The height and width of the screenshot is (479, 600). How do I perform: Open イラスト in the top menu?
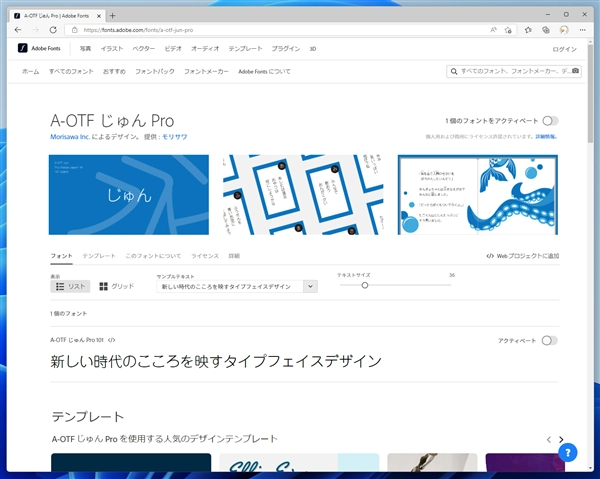[112, 49]
